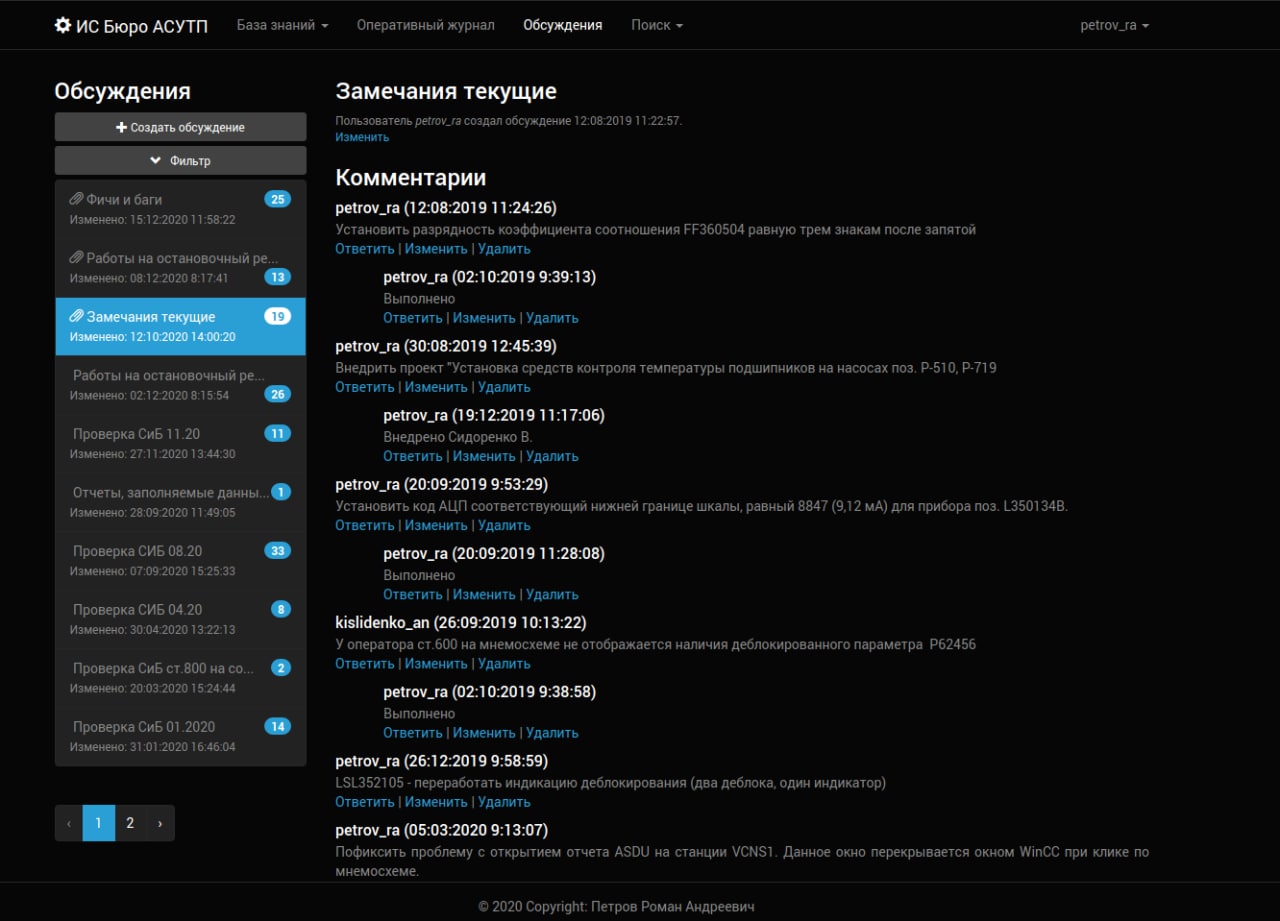Screen dimensions: 1280x921
Task: Open Проверка СИБ 04.20 discussion
Action: pos(181,619)
